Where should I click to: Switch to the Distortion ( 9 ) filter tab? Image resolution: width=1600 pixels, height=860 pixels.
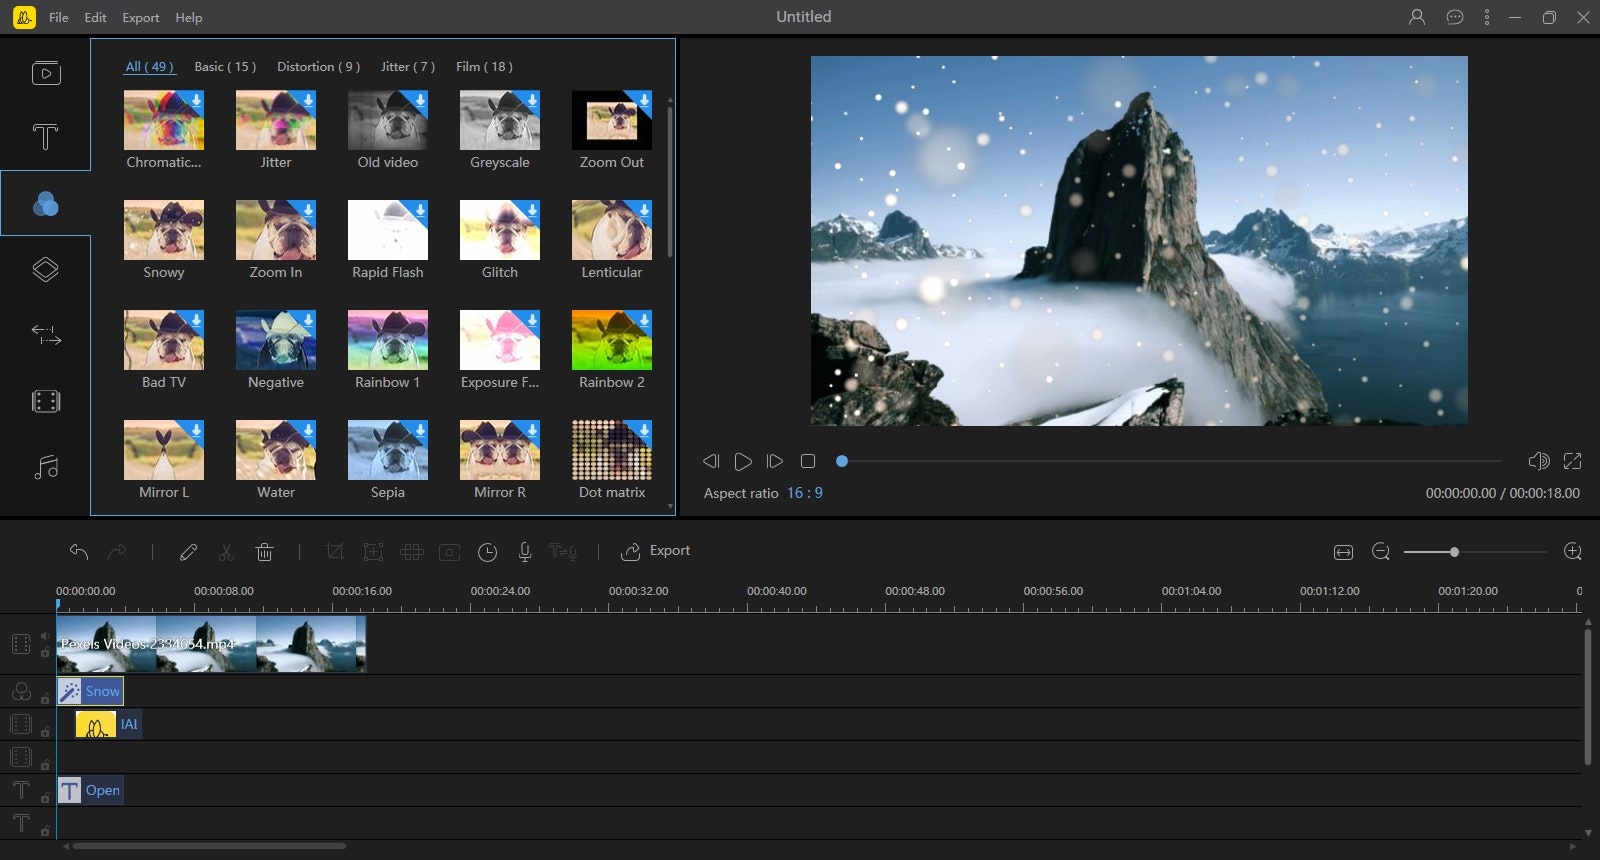[x=318, y=67]
